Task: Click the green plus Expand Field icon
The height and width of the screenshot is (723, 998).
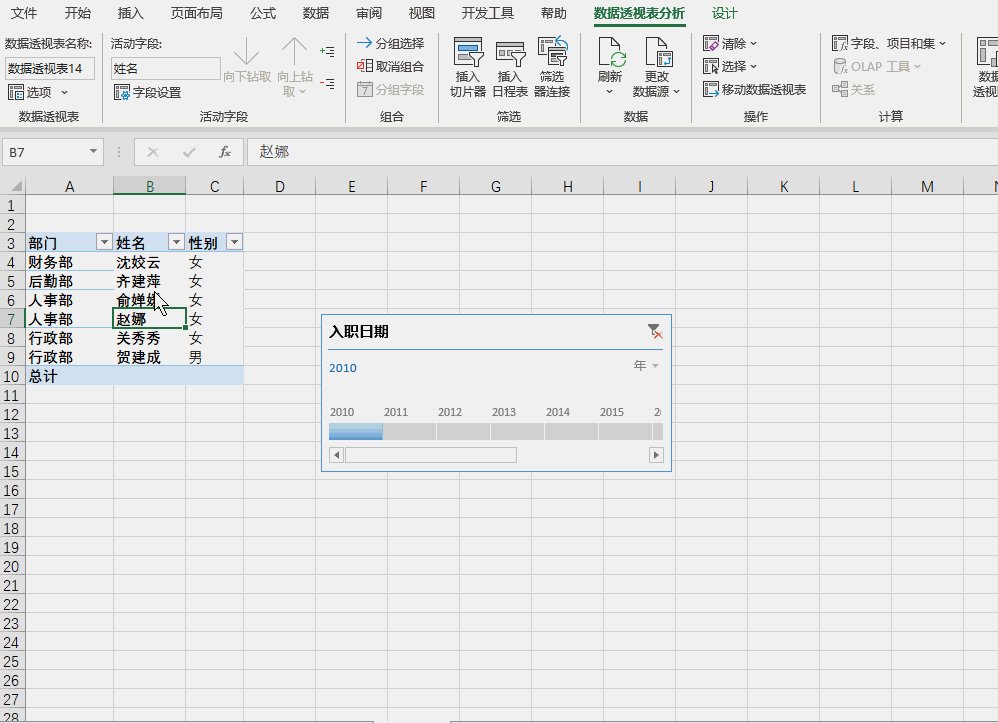Action: click(x=327, y=51)
